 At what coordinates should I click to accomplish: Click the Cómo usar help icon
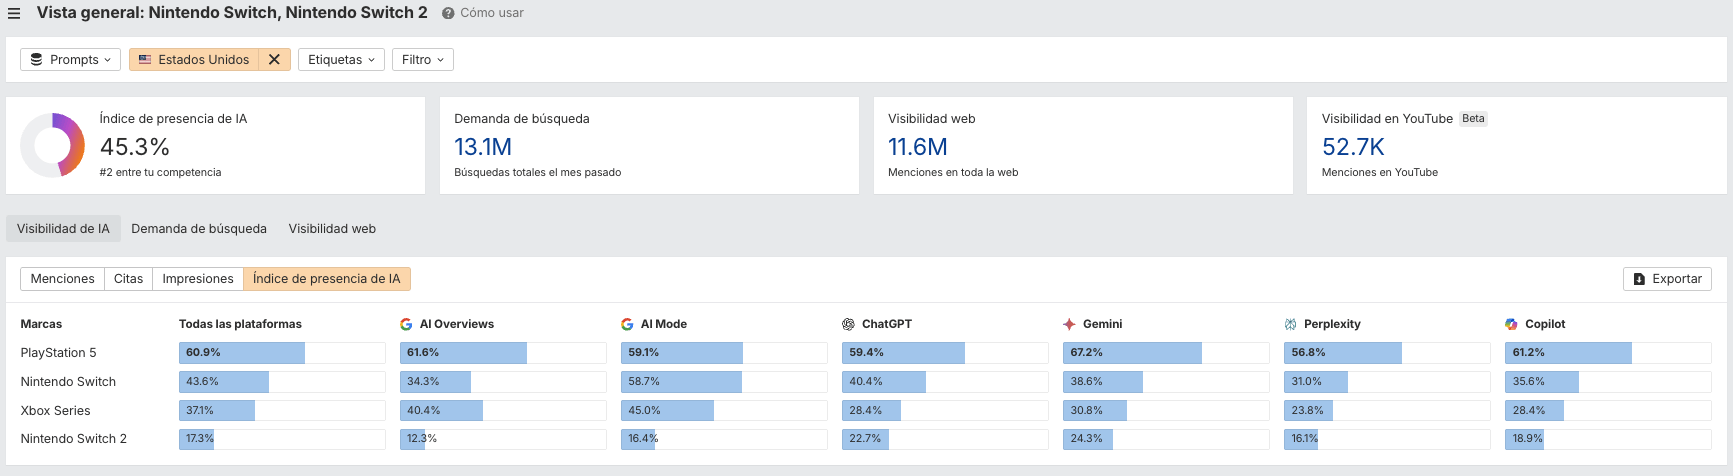tap(448, 13)
